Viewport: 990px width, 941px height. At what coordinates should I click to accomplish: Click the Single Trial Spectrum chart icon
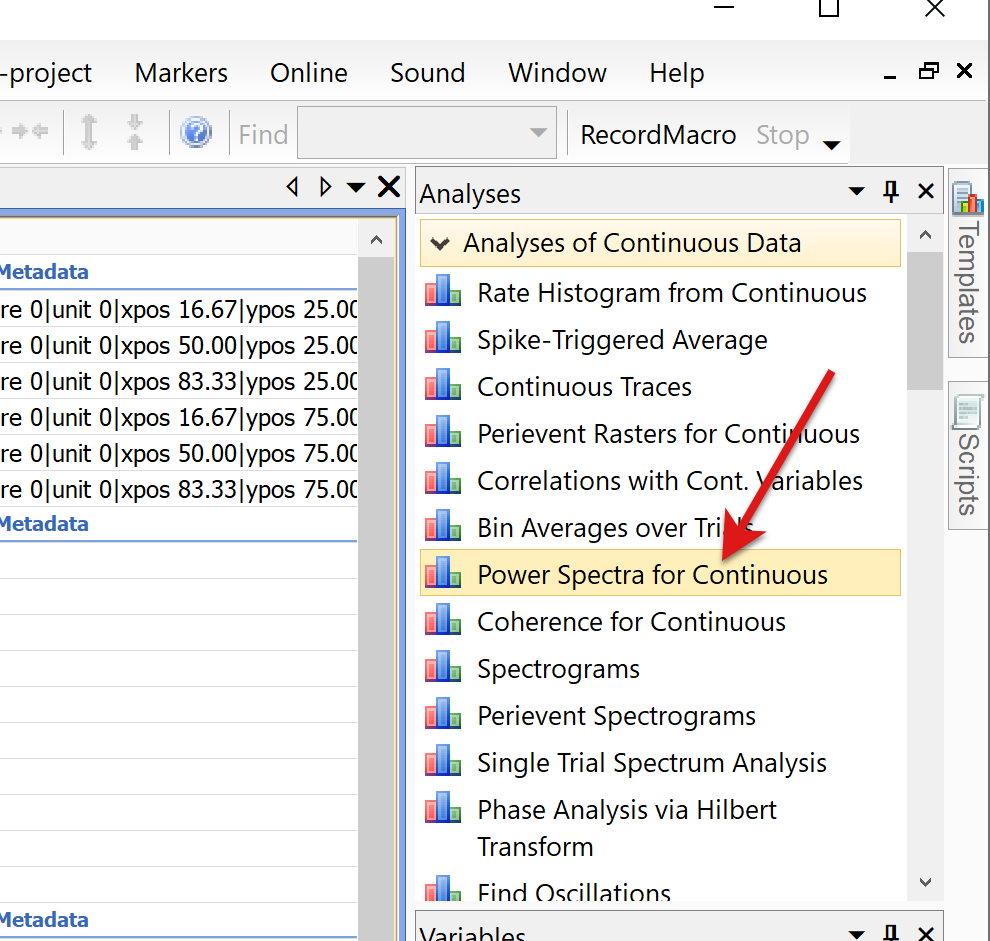click(x=443, y=760)
